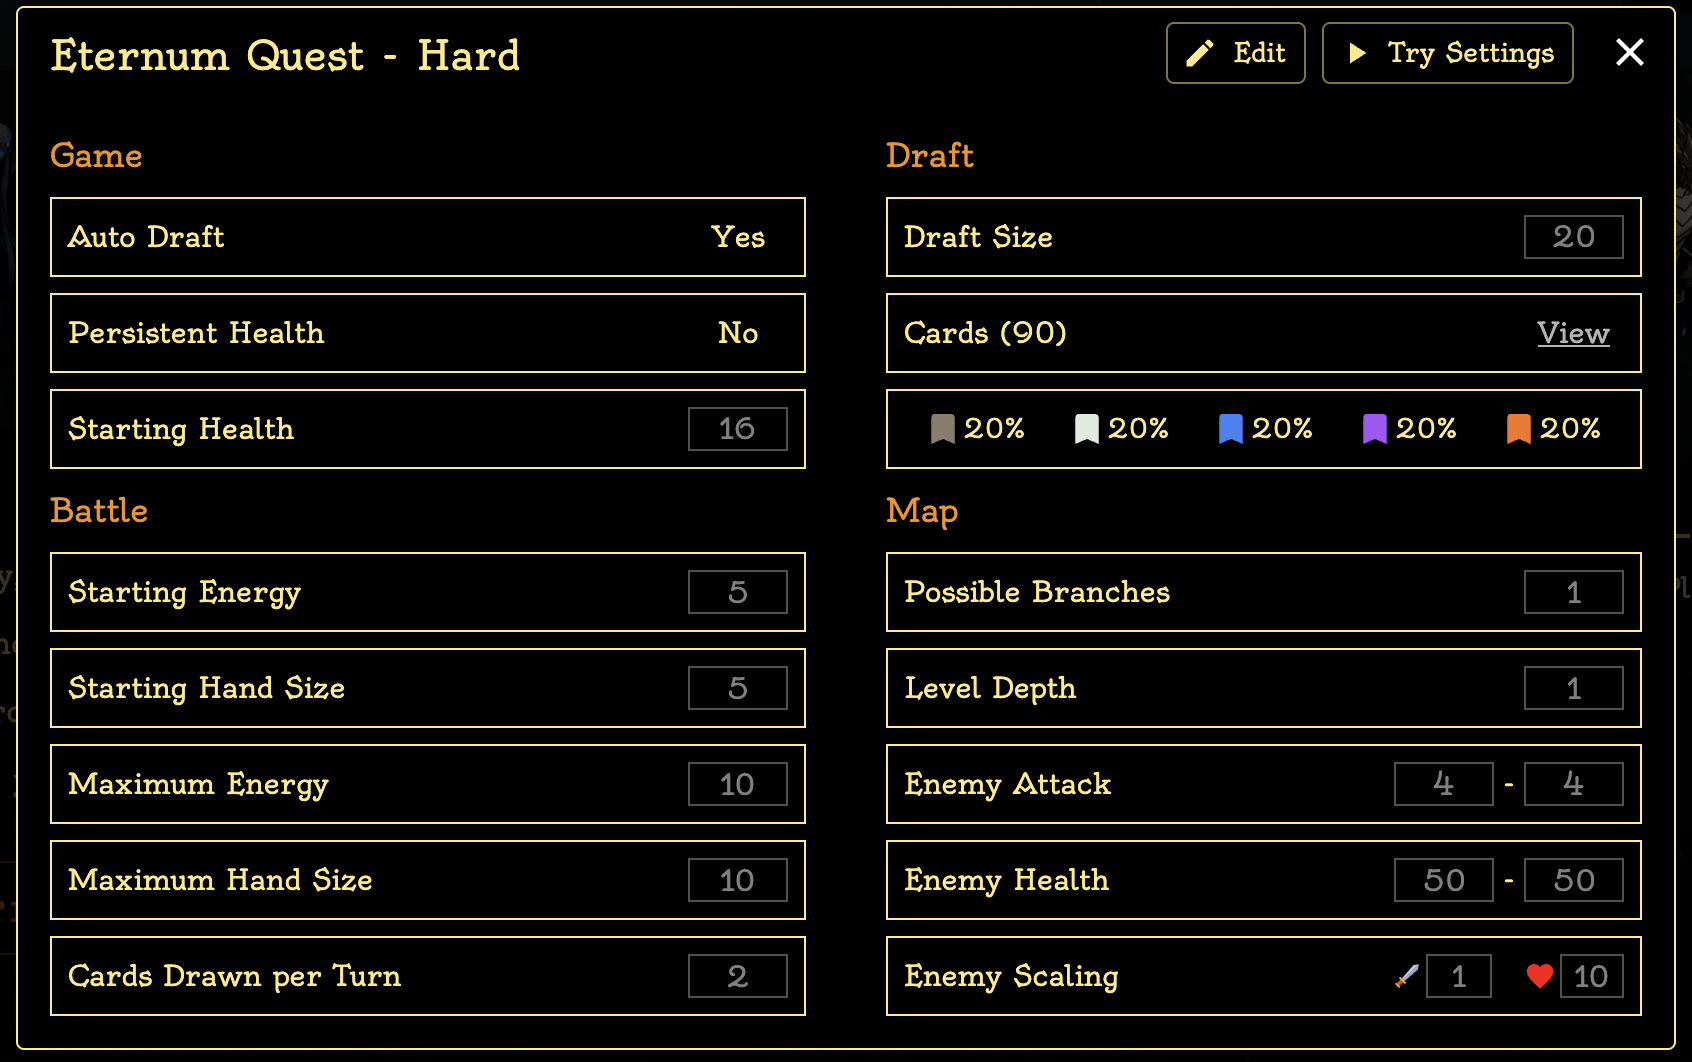Click the play icon on Try Settings

click(1358, 53)
